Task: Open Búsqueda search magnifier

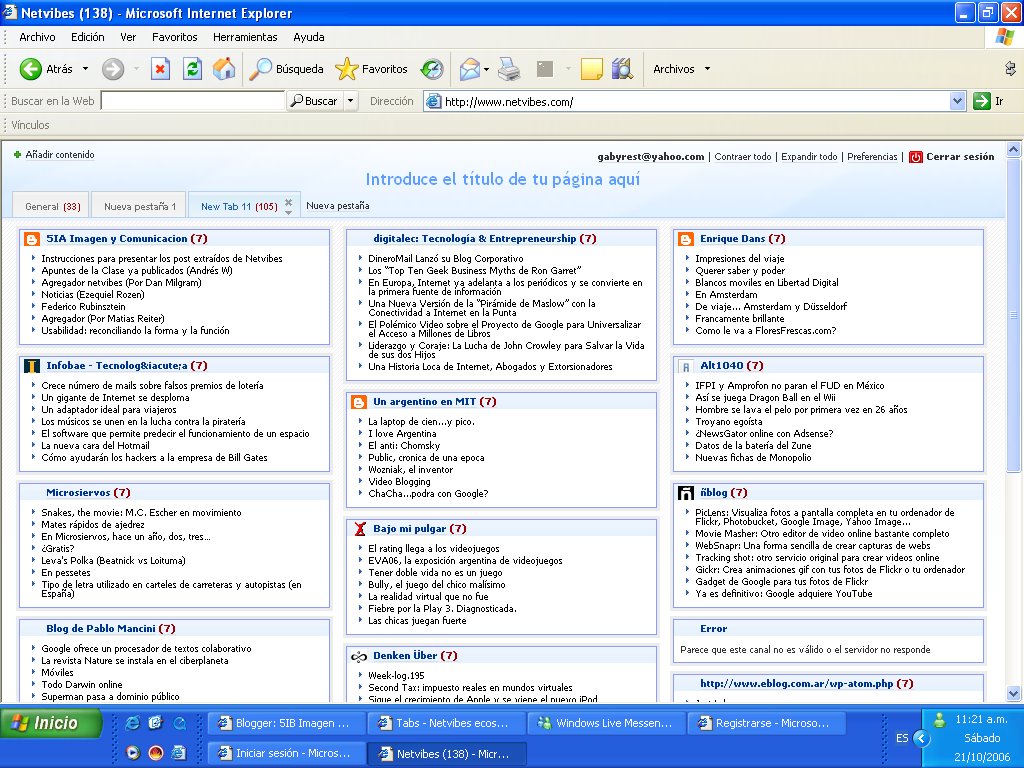Action: (x=261, y=69)
